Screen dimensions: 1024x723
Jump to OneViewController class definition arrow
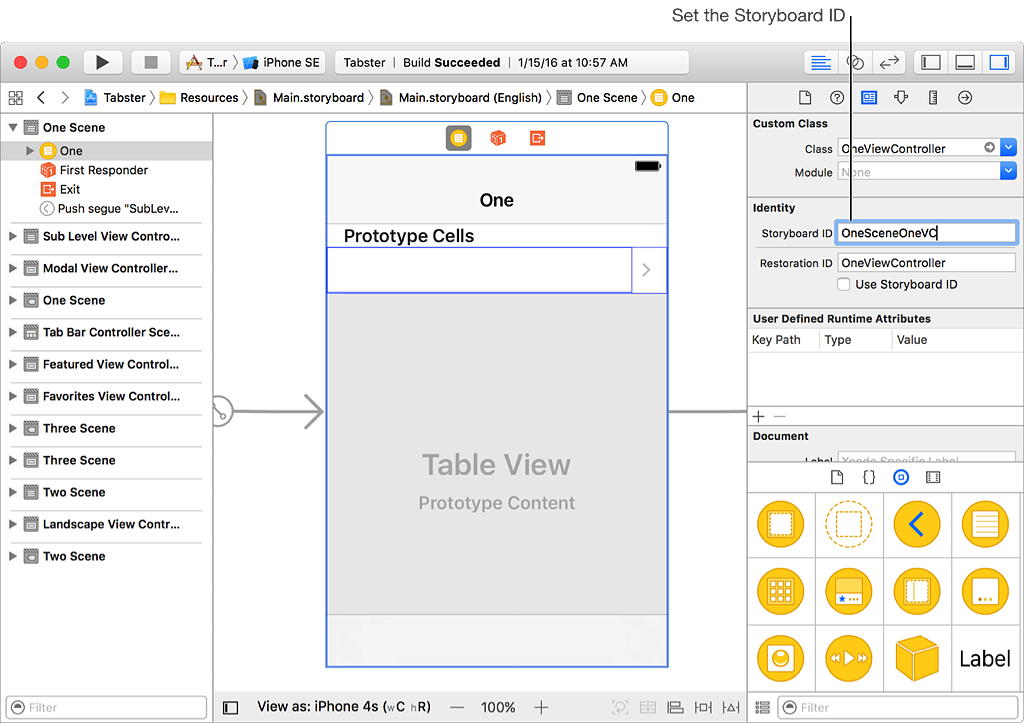tap(989, 148)
